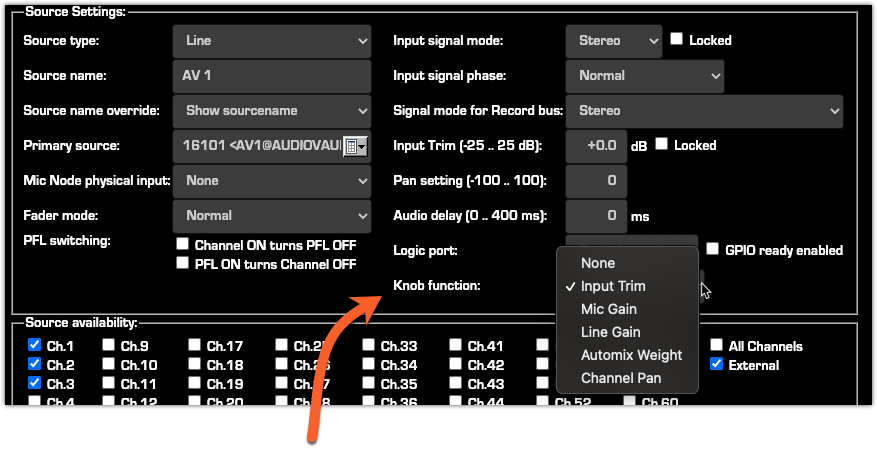The image size is (877, 457).
Task: Open the Primary source picker icon
Action: (355, 146)
